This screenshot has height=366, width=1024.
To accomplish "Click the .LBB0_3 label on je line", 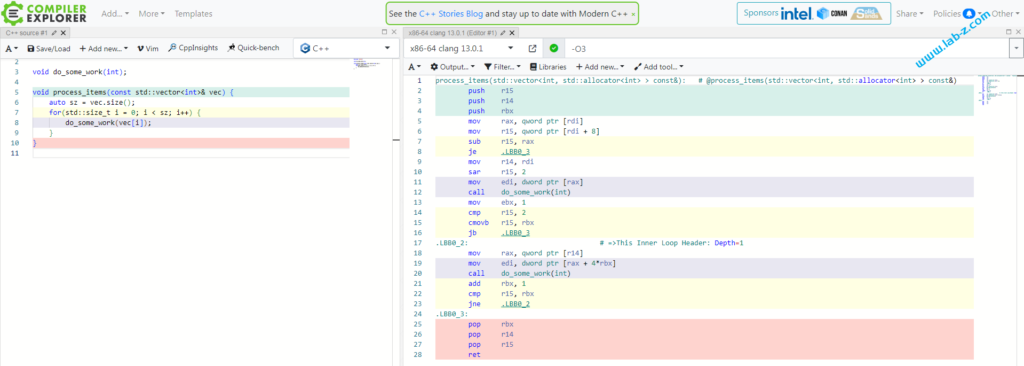I will (515, 152).
